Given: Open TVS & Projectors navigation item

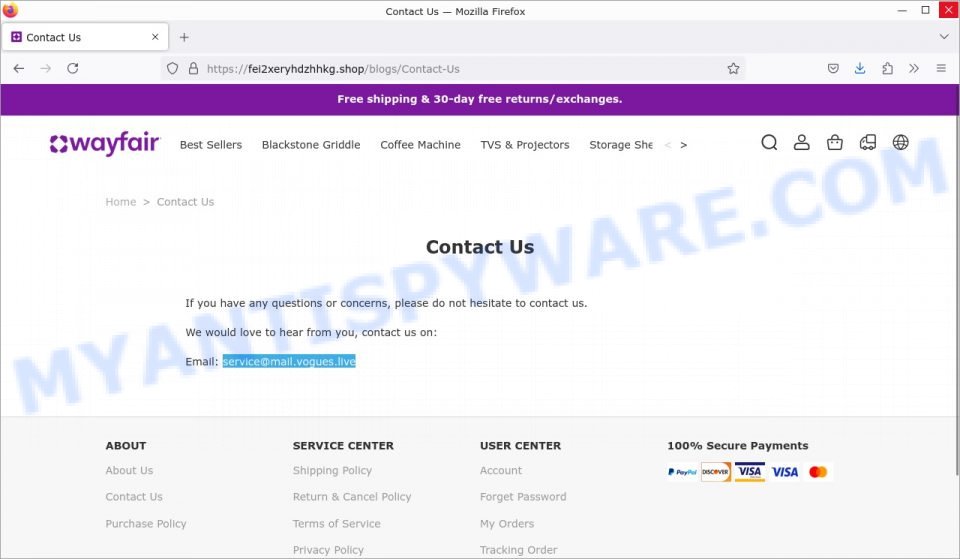Looking at the screenshot, I should pos(525,145).
